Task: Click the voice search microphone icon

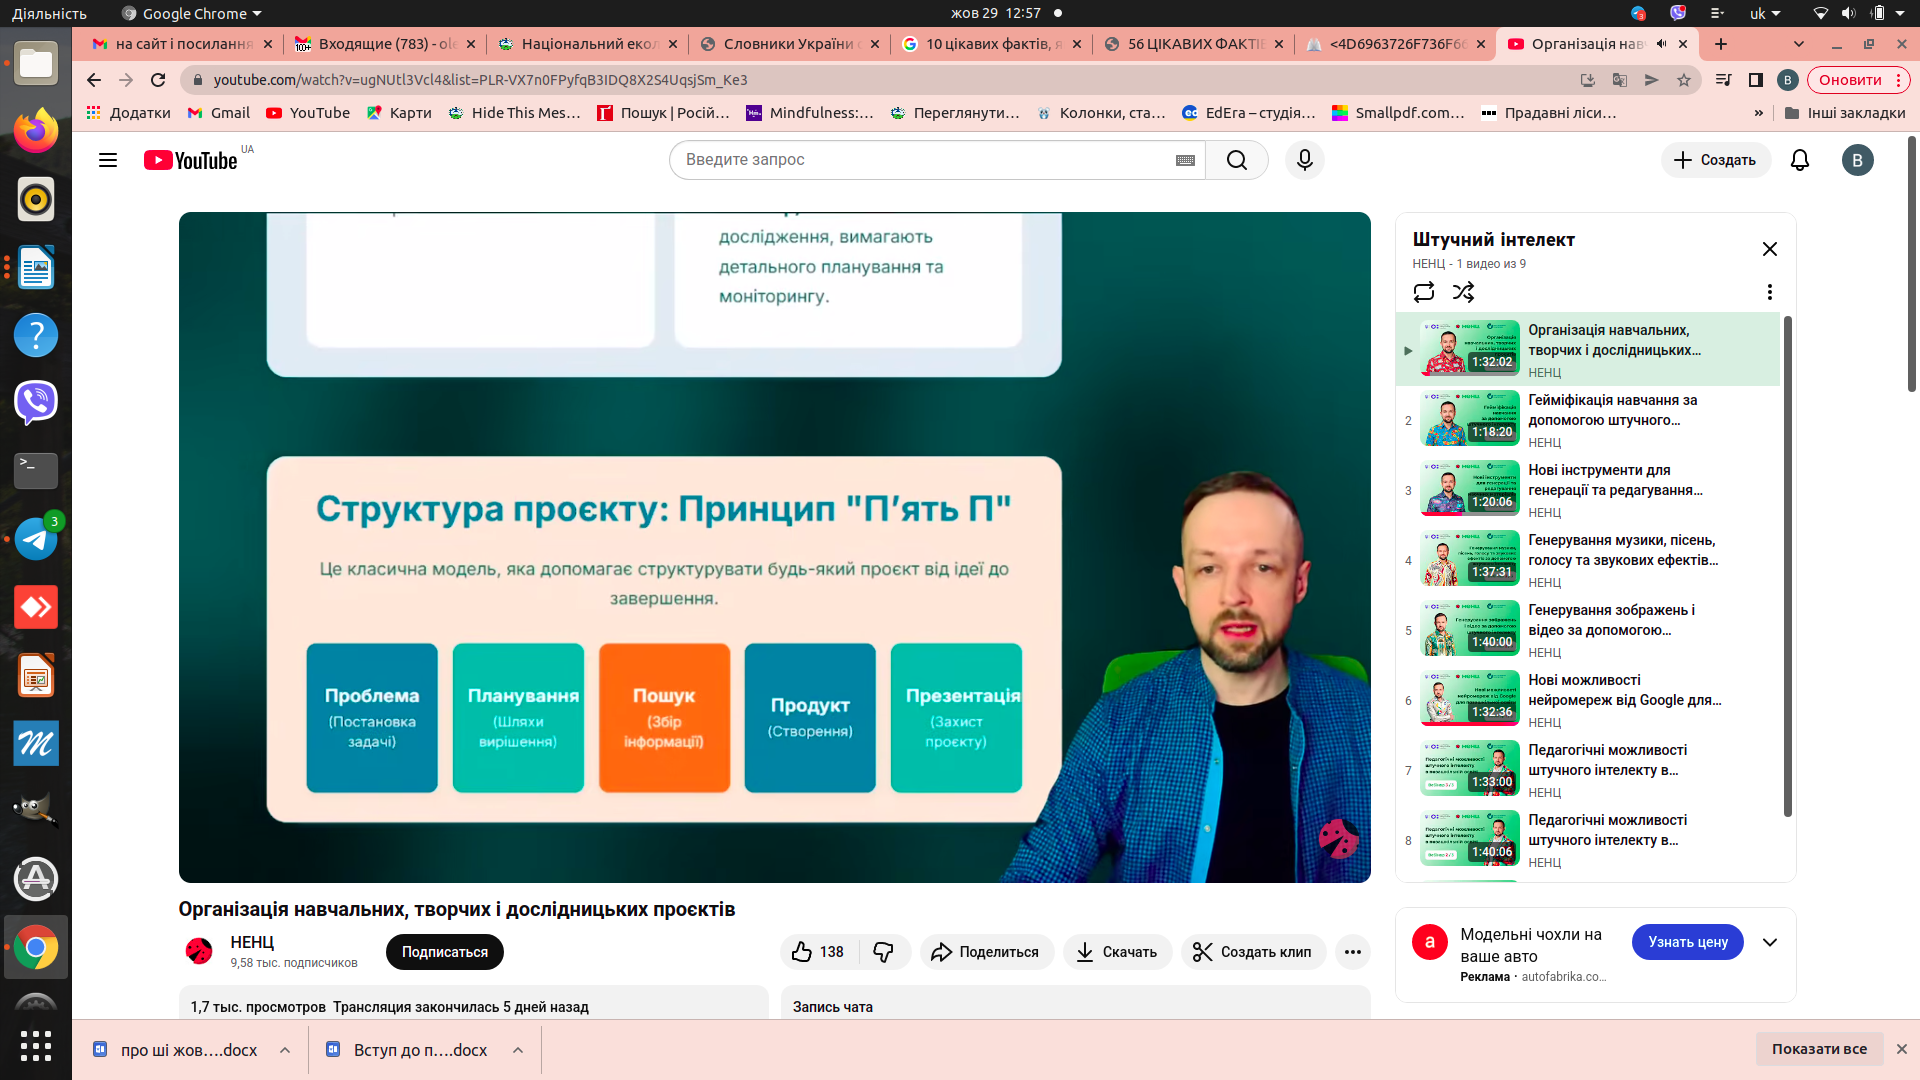Action: click(1304, 160)
